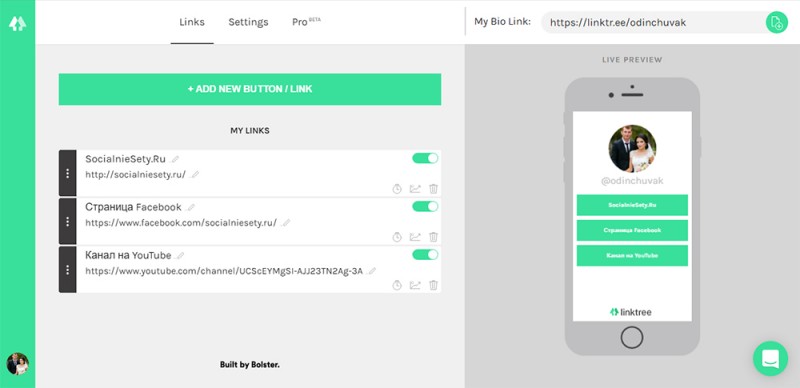Click the http://socialniesety.ru/ URL text
Screen dimensions: 800x388
click(x=135, y=175)
